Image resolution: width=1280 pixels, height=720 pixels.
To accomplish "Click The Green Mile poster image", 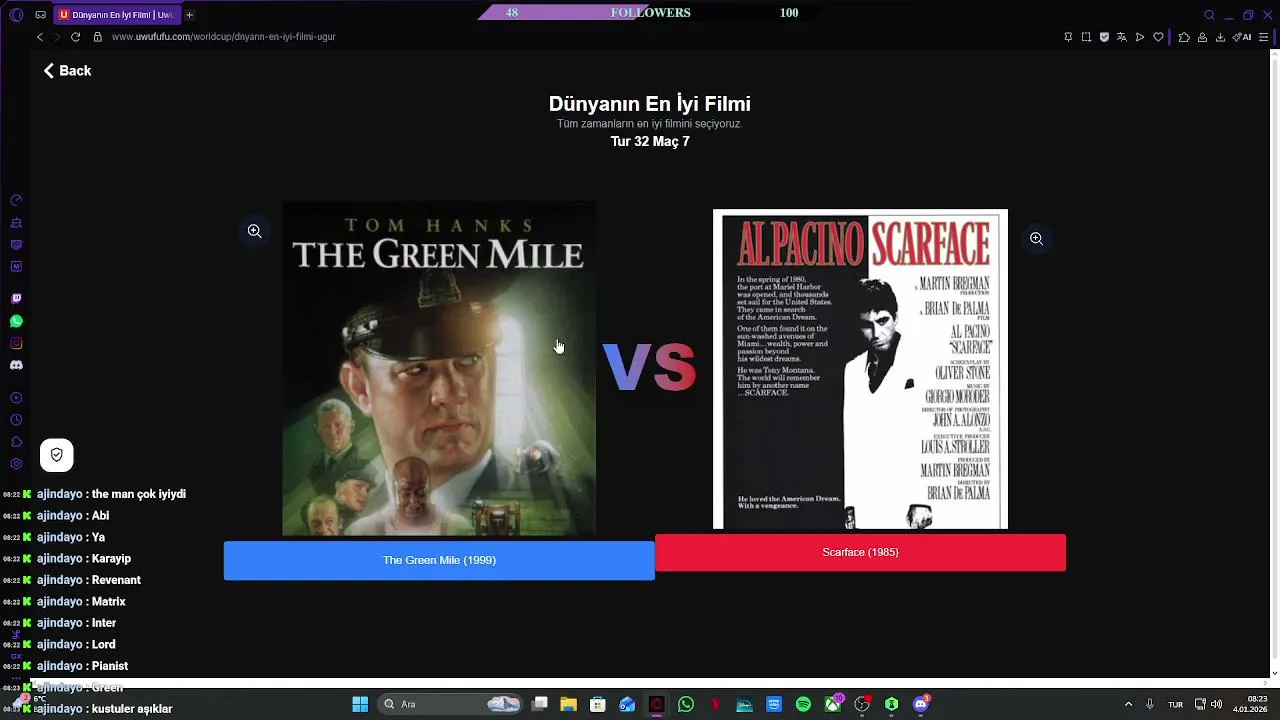I will click(439, 368).
